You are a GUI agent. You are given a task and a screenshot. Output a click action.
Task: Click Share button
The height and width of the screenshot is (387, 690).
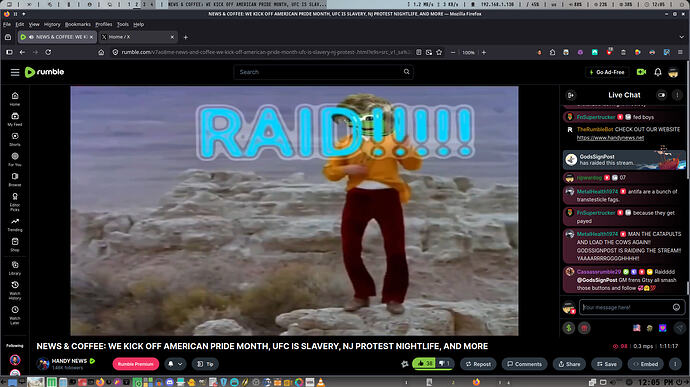[x=569, y=364]
